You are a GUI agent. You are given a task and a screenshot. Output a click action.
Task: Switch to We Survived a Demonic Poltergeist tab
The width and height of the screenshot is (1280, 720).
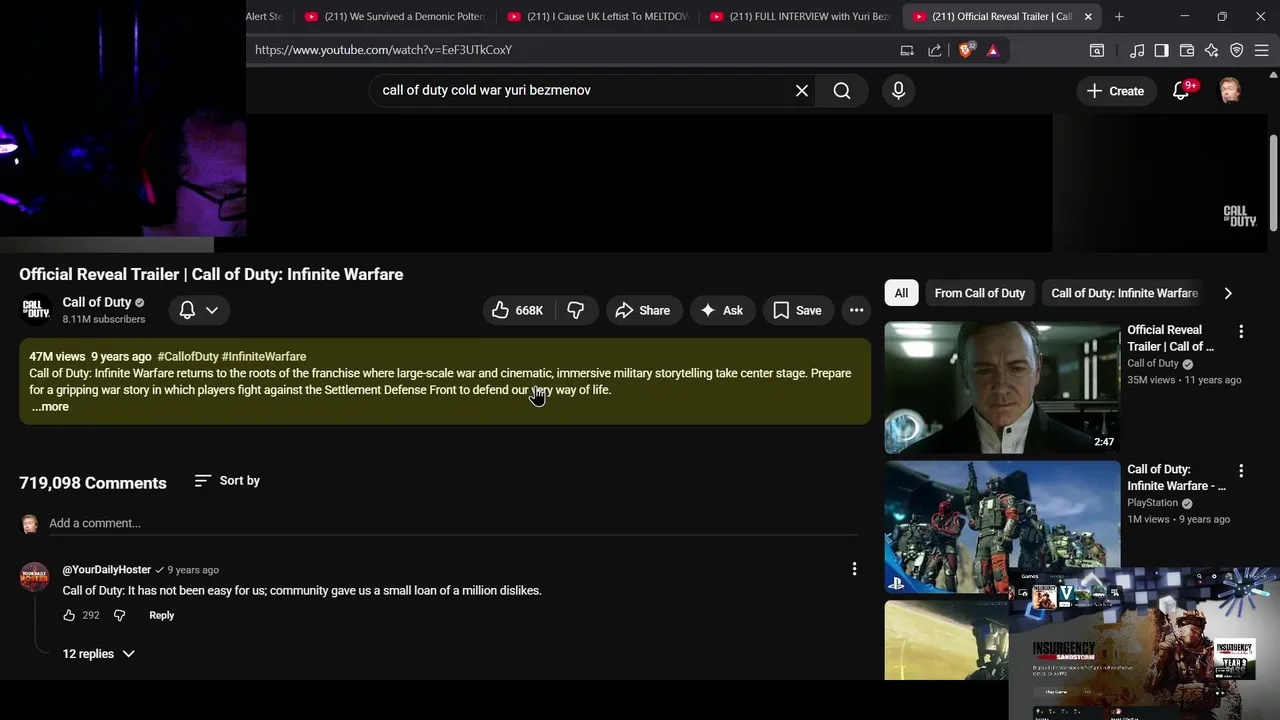395,16
